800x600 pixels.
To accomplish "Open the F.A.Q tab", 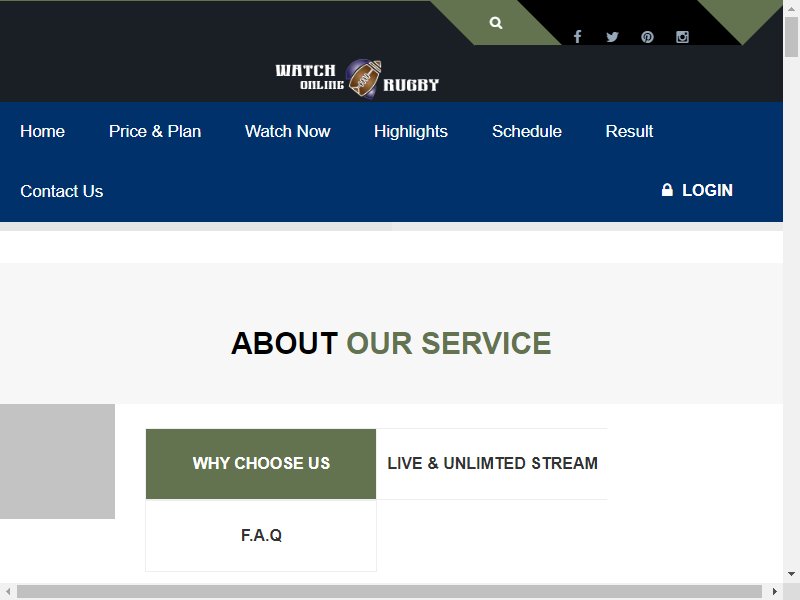I will (x=261, y=536).
